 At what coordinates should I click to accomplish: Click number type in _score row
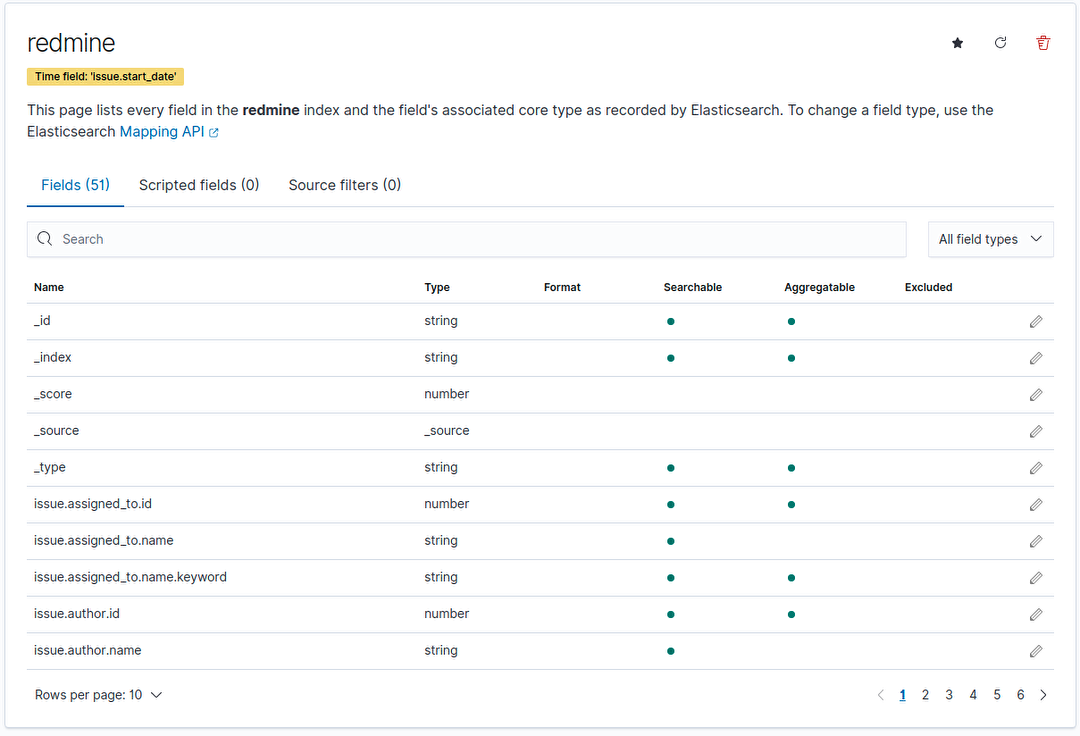(446, 394)
